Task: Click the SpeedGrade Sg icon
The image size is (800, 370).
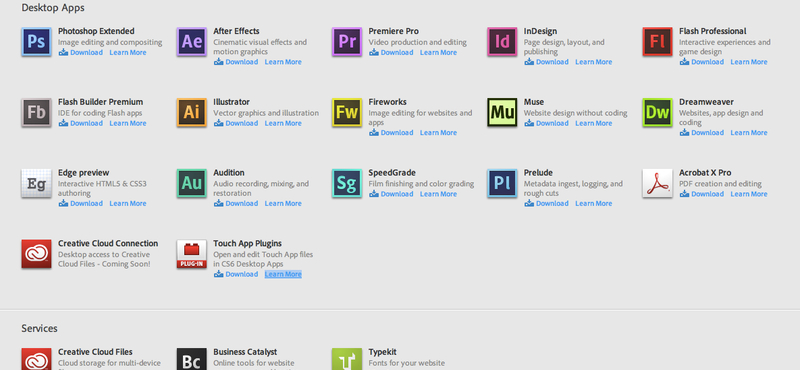Action: pyautogui.click(x=347, y=183)
